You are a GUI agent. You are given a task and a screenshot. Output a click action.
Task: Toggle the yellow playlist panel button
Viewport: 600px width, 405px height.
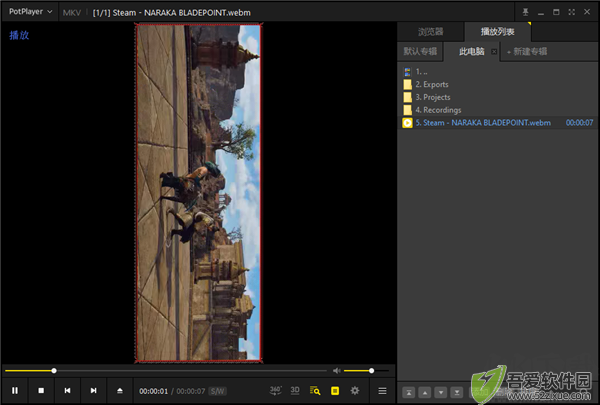pyautogui.click(x=335, y=390)
